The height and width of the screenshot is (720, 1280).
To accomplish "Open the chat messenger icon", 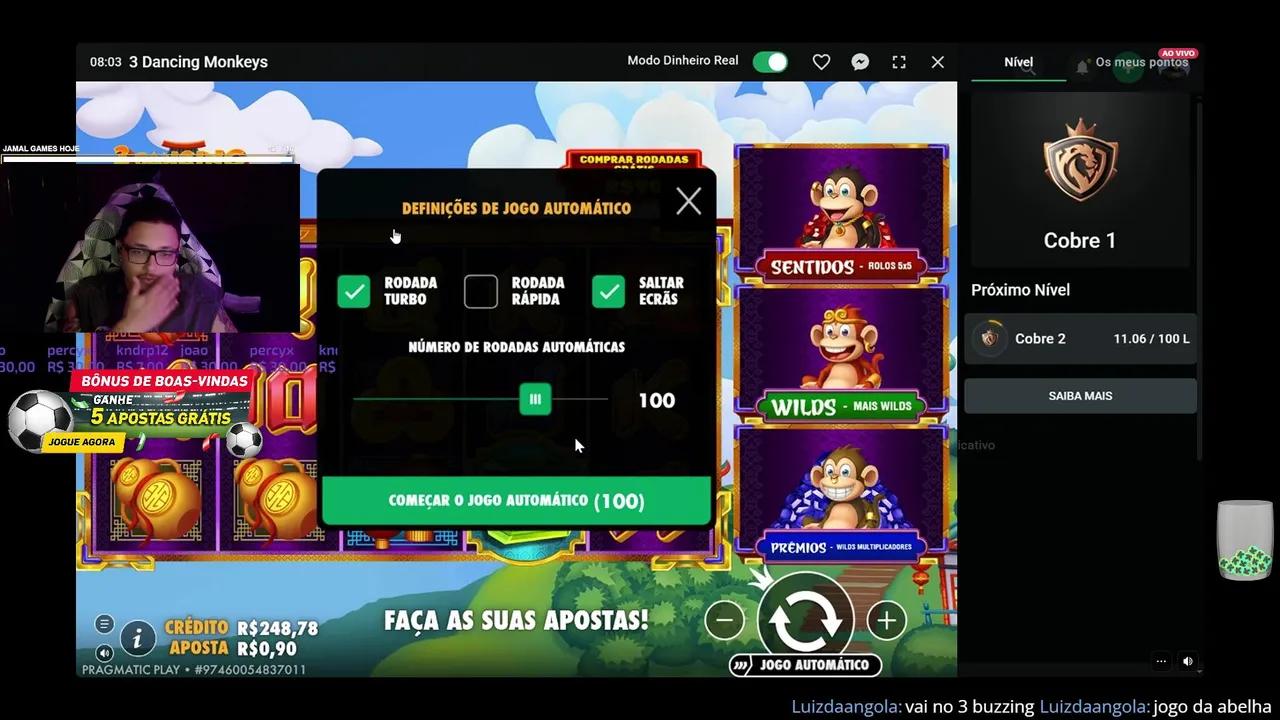I will pyautogui.click(x=860, y=62).
